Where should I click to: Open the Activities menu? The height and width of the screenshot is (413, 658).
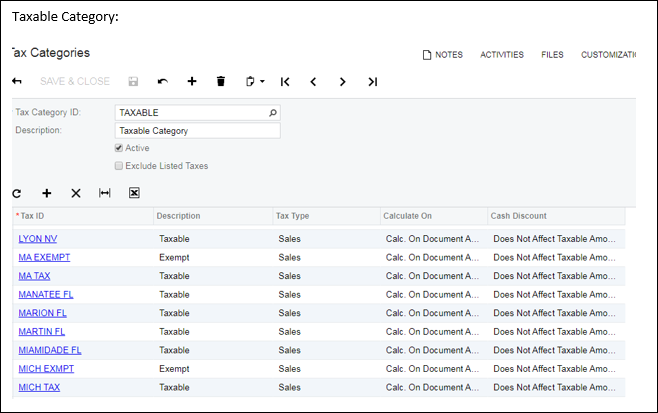pyautogui.click(x=501, y=55)
